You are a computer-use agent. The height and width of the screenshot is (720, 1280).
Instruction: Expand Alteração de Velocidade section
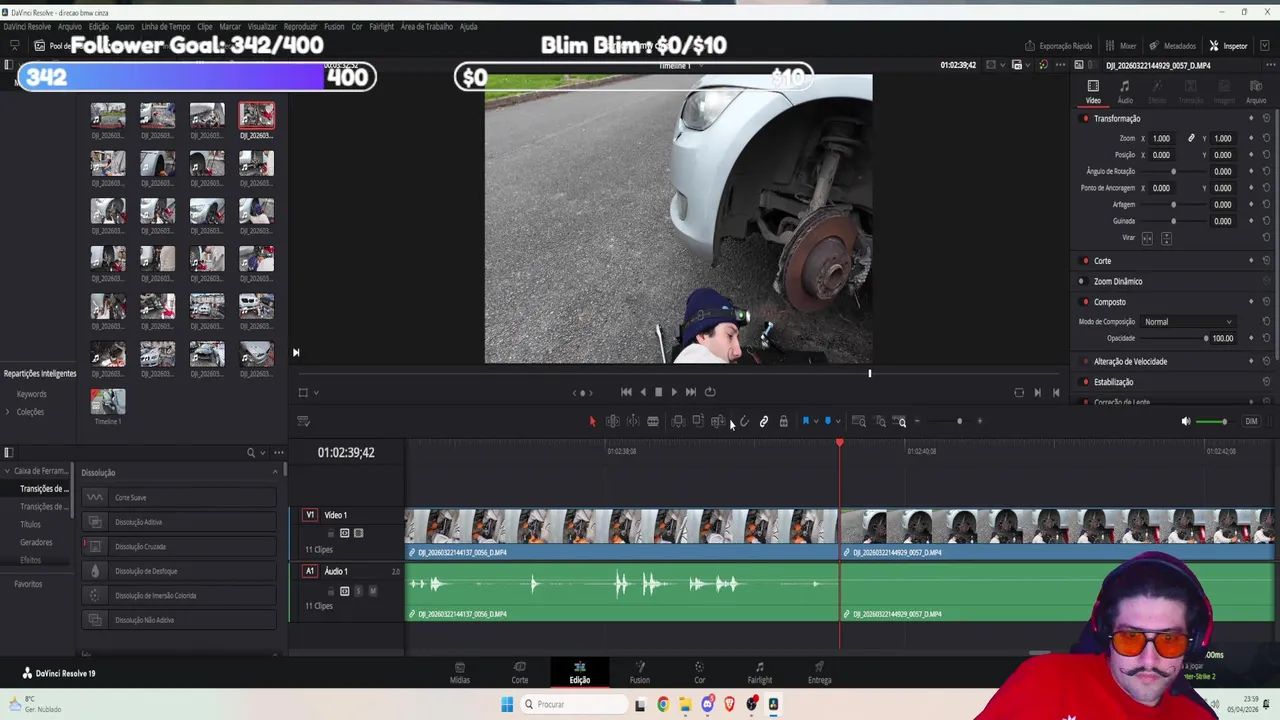[1130, 362]
